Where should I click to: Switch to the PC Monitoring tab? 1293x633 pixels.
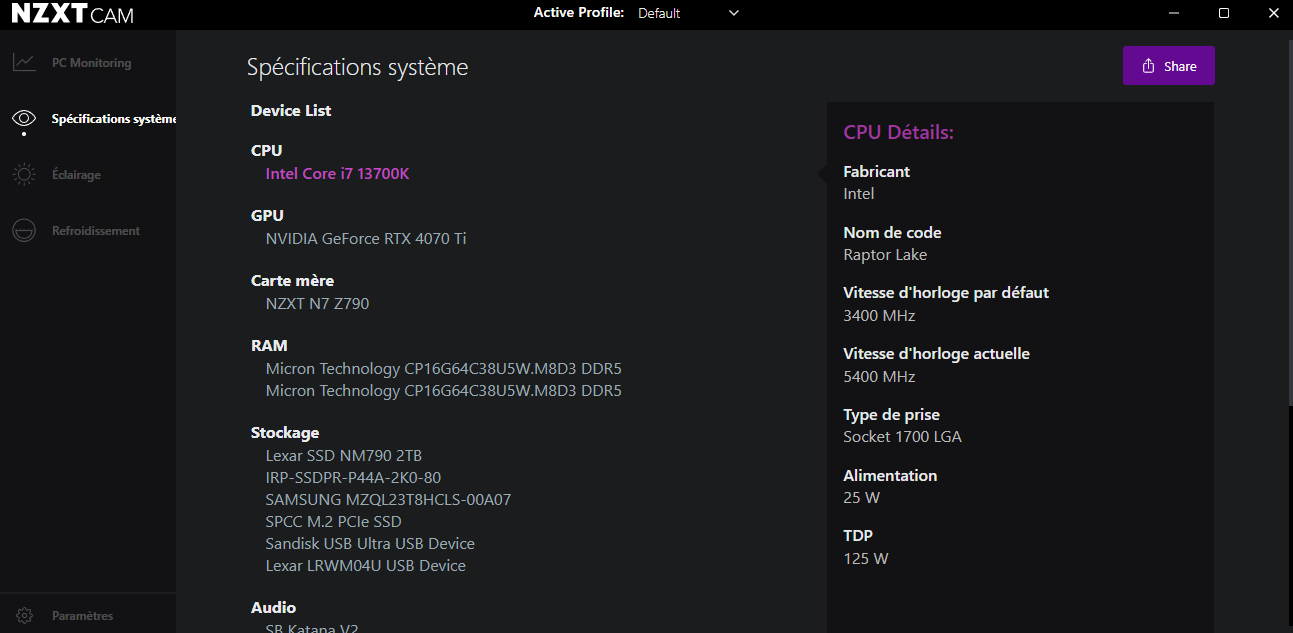tap(91, 63)
